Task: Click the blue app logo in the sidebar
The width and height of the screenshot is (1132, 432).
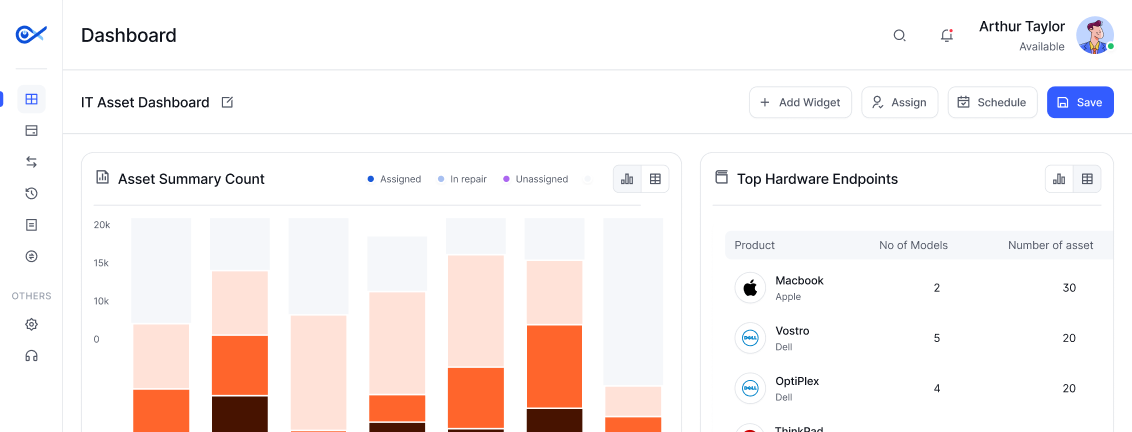Action: [x=31, y=34]
